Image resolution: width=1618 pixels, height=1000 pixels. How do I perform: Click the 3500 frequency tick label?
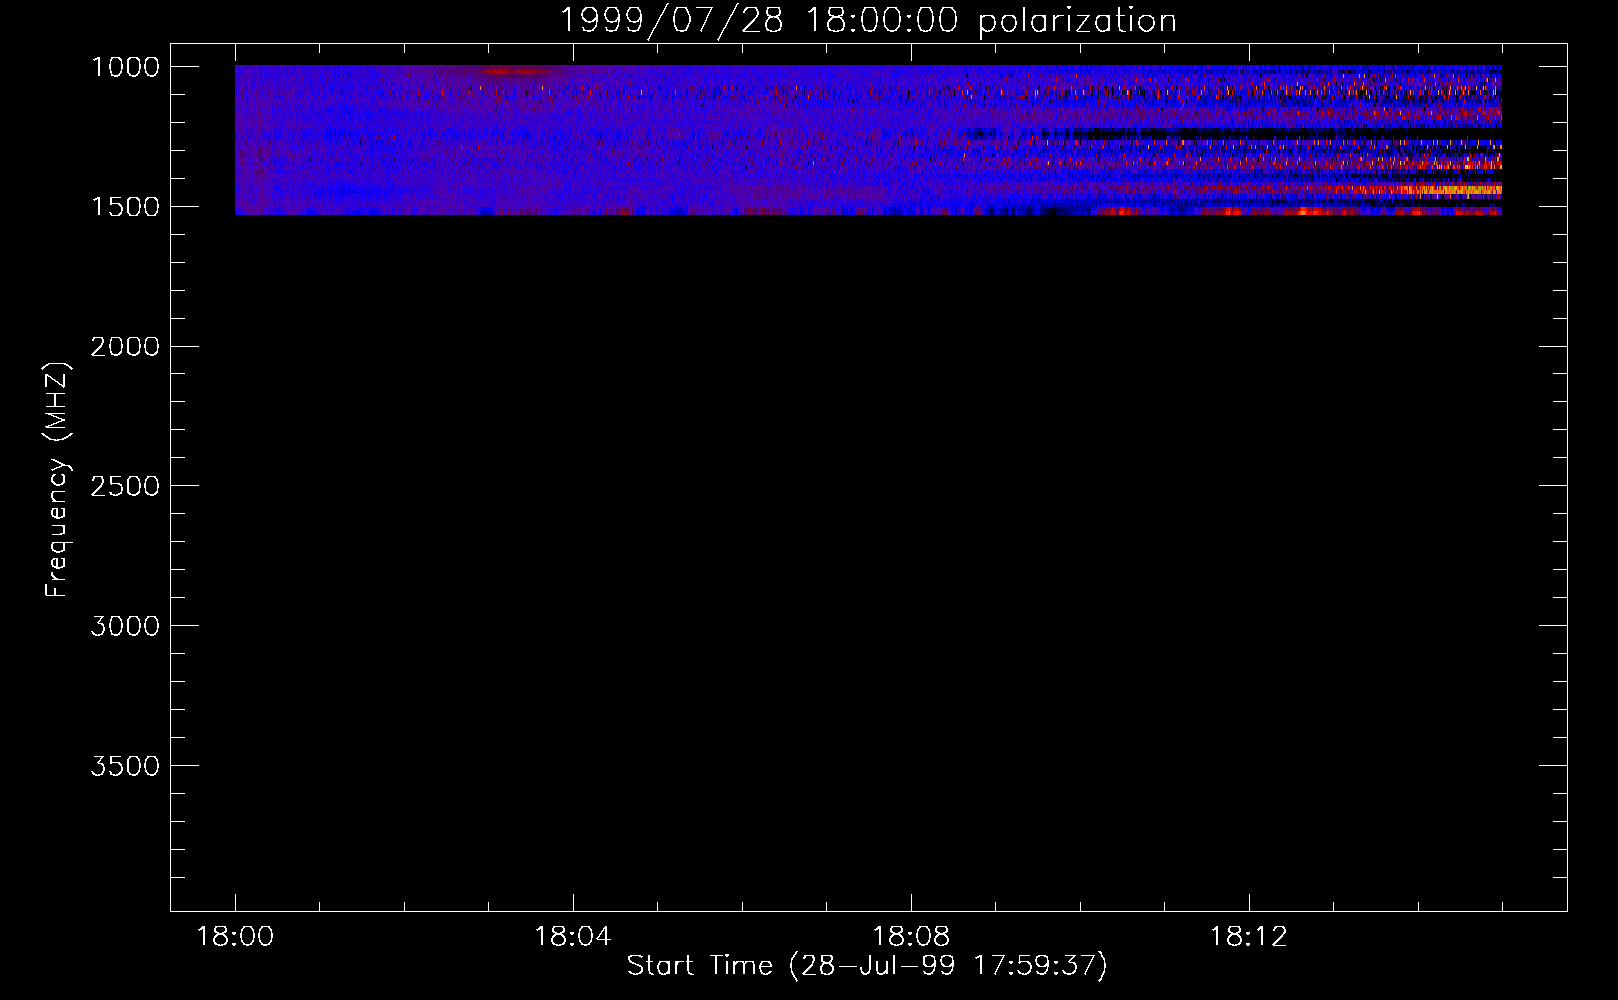pos(125,766)
